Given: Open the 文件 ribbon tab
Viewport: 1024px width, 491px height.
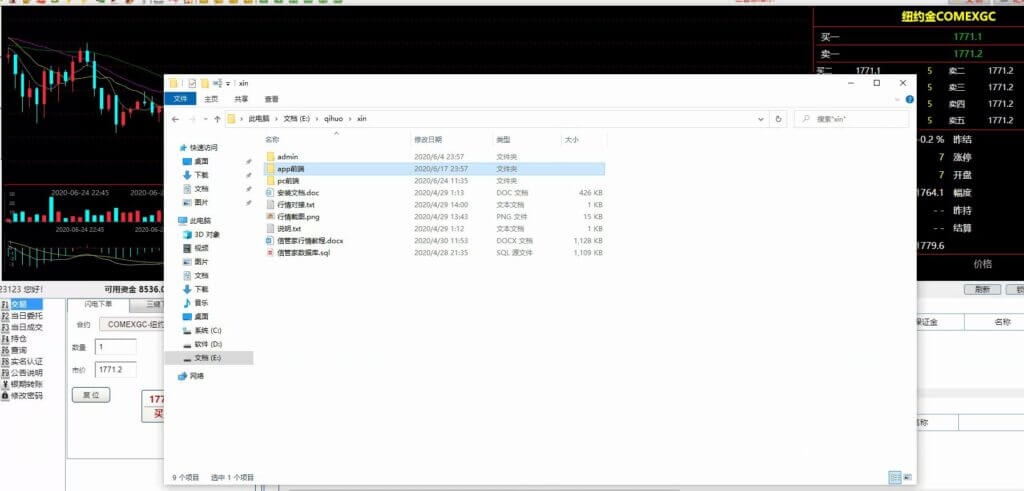Looking at the screenshot, I should 181,99.
